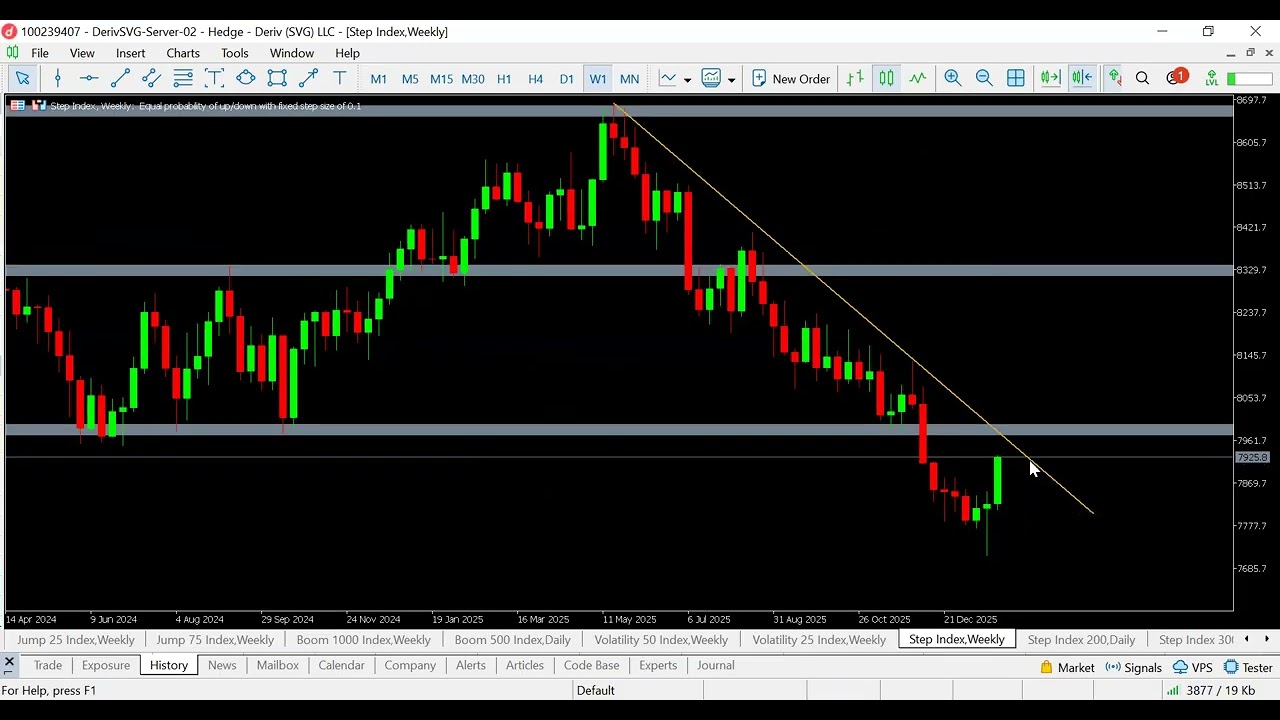Select the equidistant channel tool
1280x720 pixels.
point(151,78)
